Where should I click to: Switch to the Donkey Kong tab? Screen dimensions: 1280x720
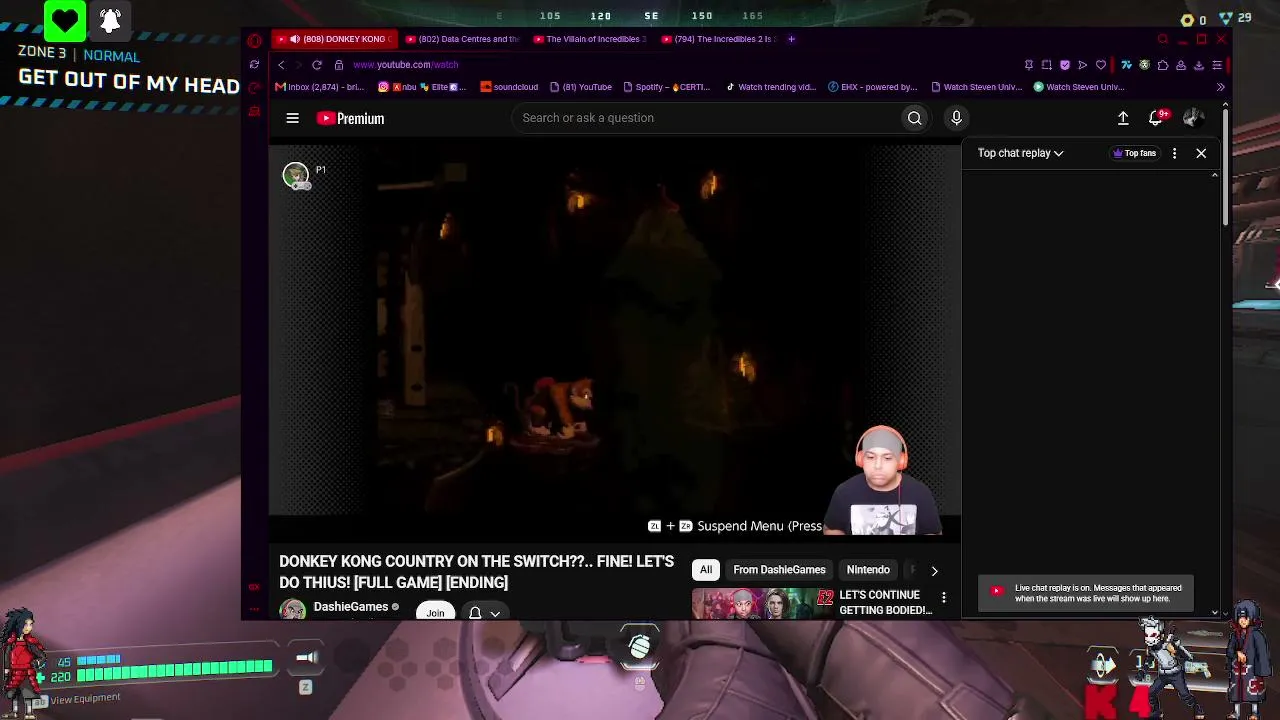pos(335,39)
